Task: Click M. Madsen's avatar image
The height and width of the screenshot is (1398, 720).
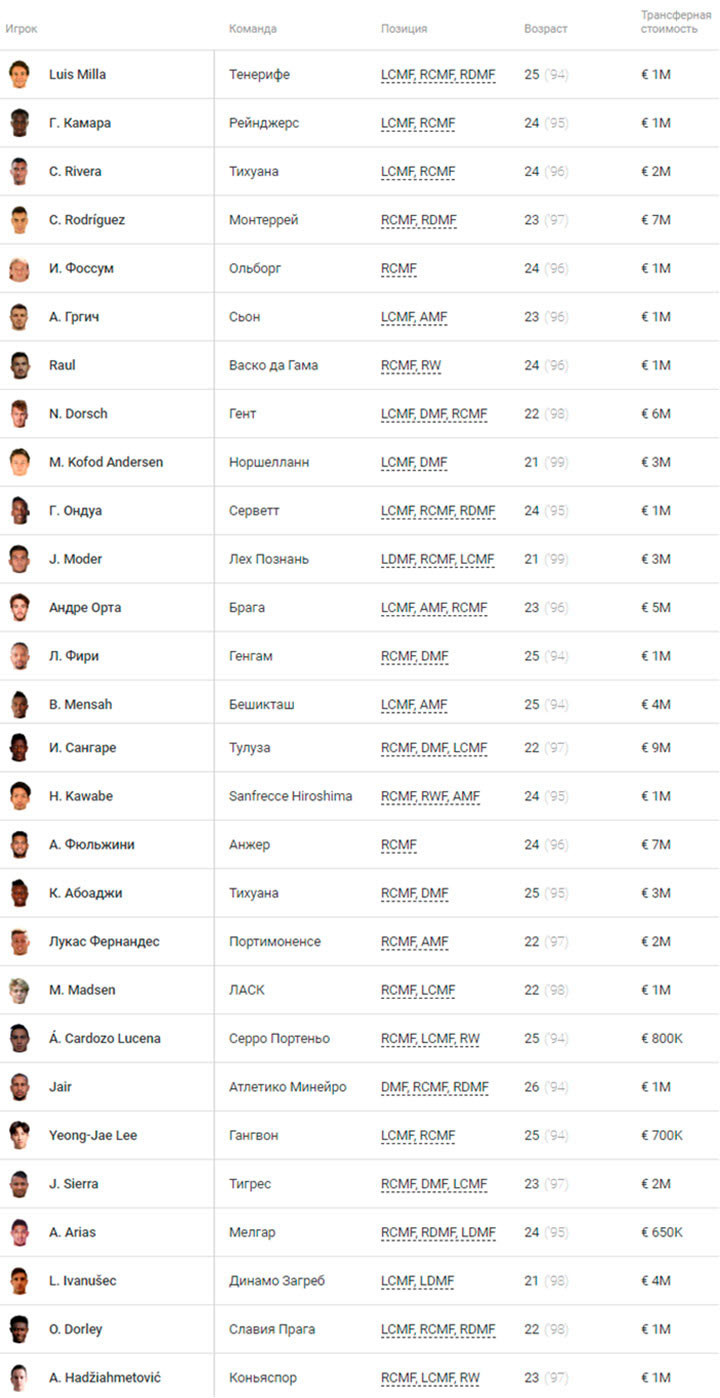Action: tap(19, 990)
